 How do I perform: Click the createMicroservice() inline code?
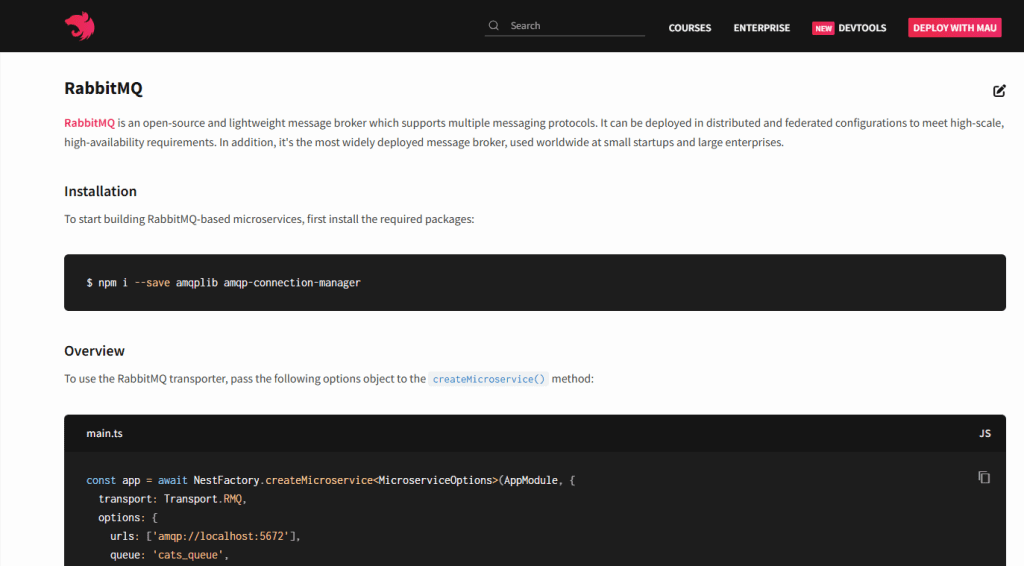[x=488, y=379]
